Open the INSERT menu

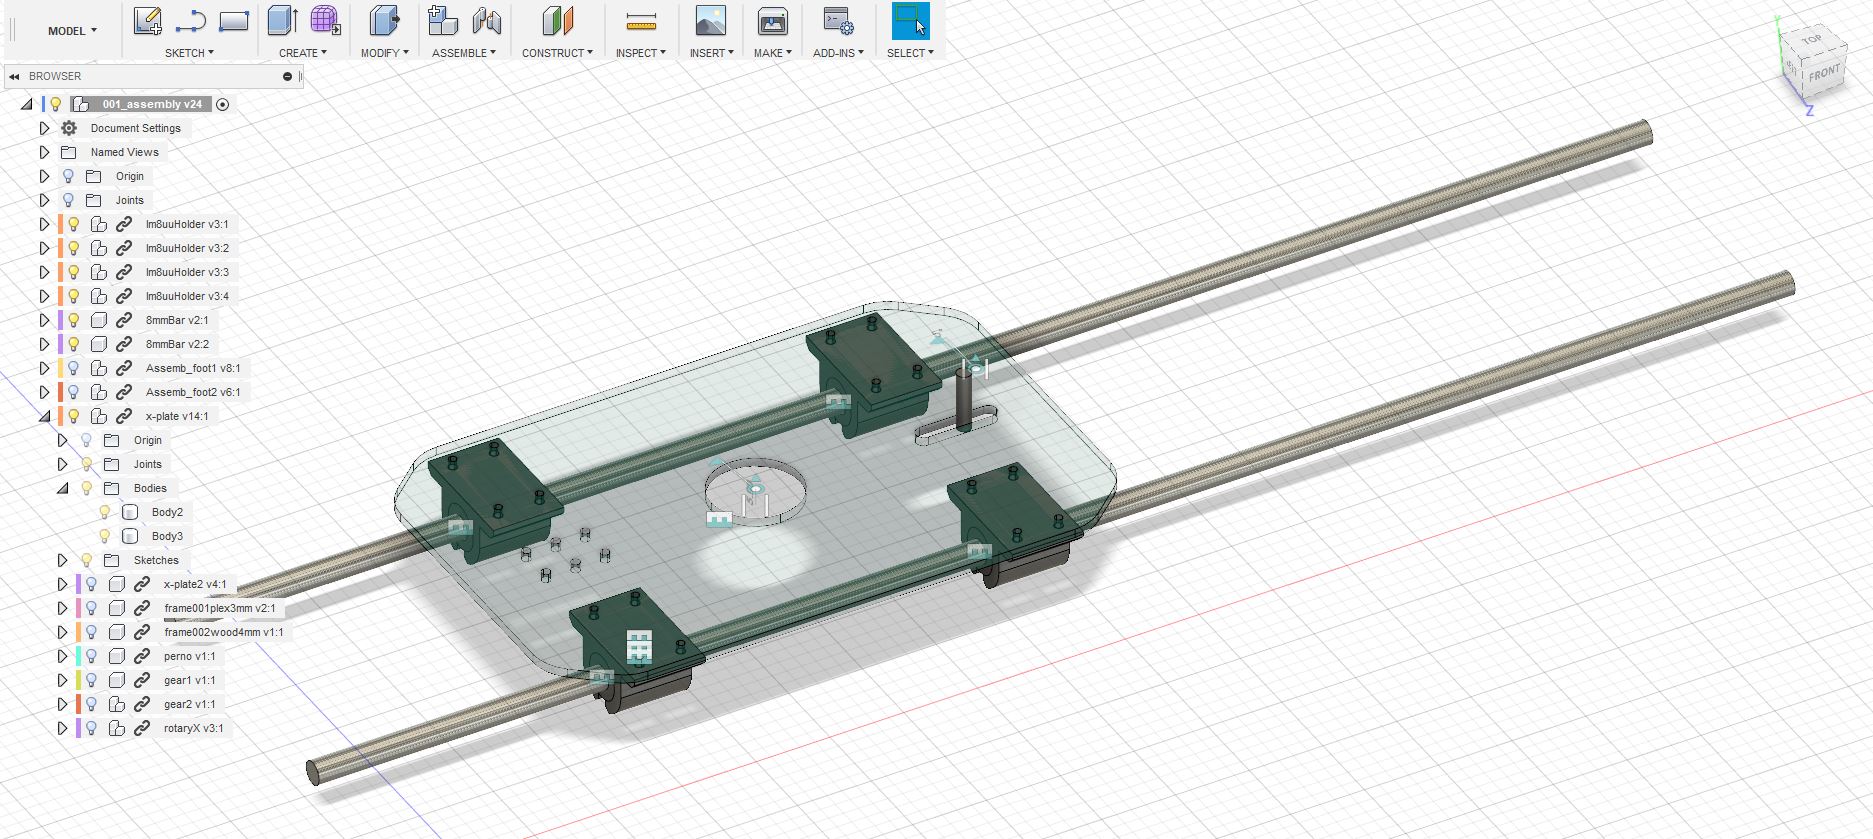(711, 53)
